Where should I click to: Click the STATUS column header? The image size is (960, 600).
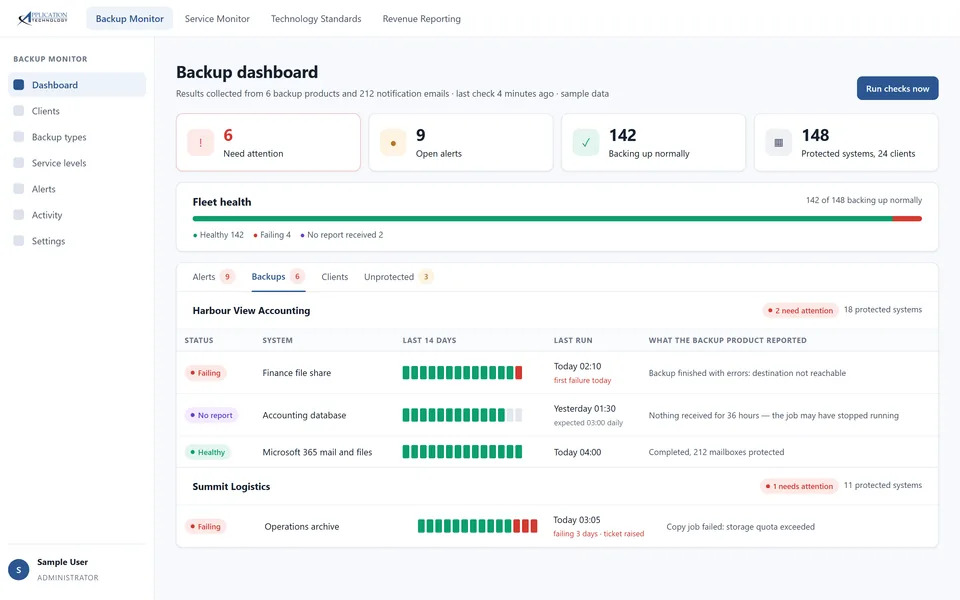(199, 340)
